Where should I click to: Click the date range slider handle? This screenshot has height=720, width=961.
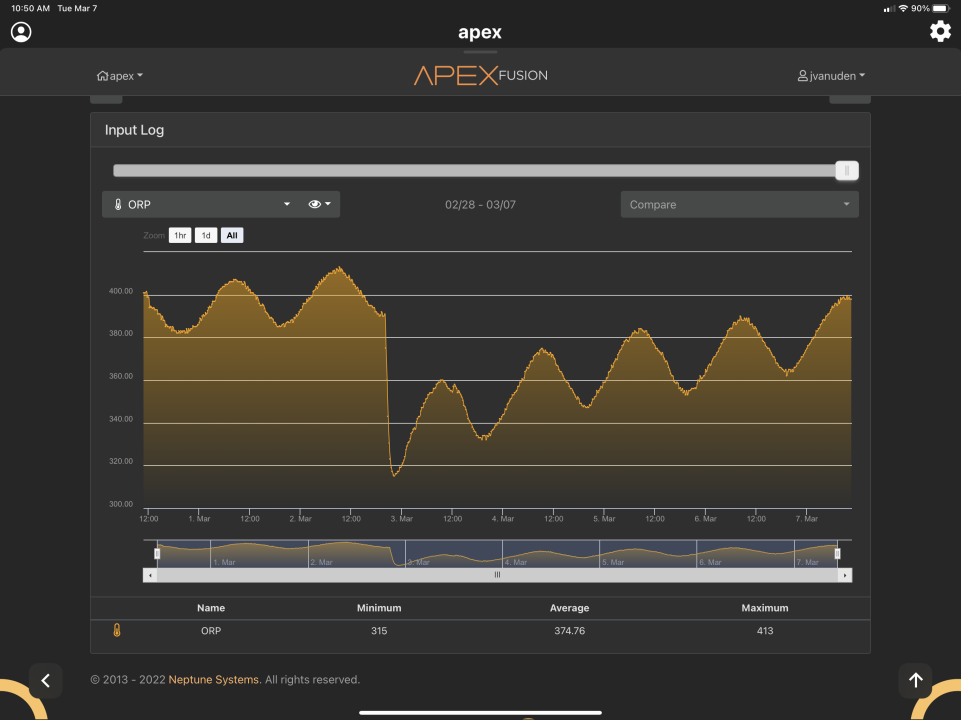[847, 171]
